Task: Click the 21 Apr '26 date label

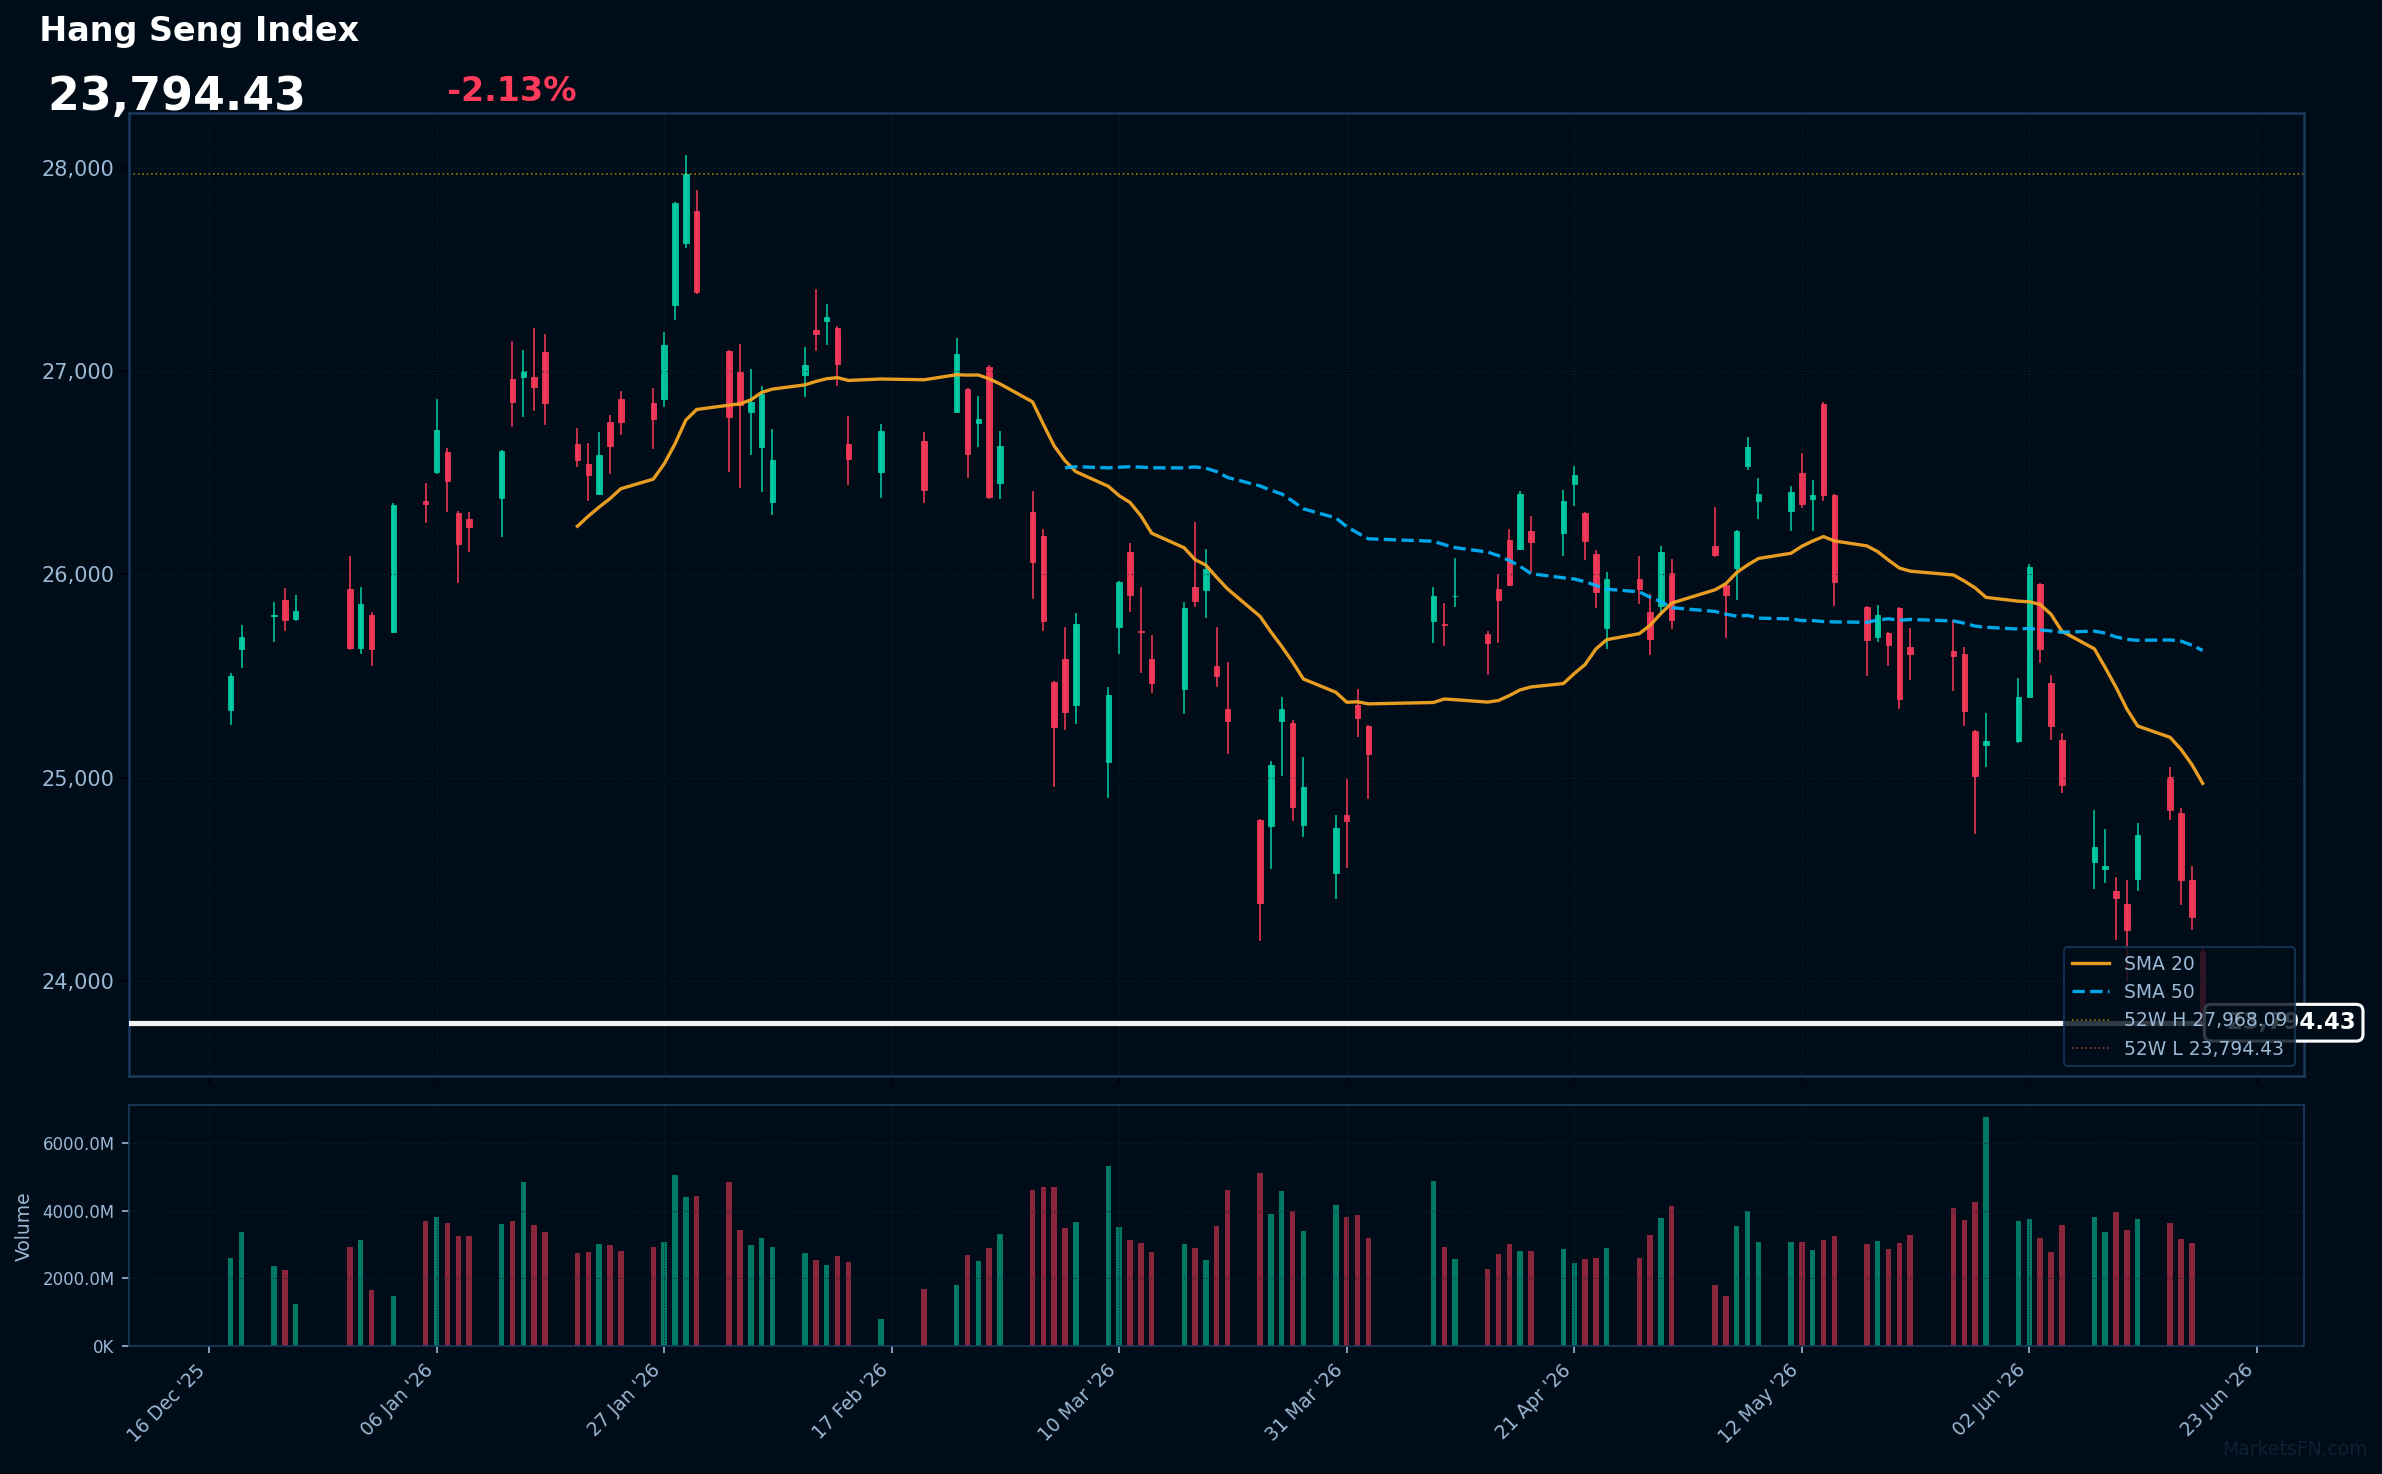Action: [1532, 1401]
